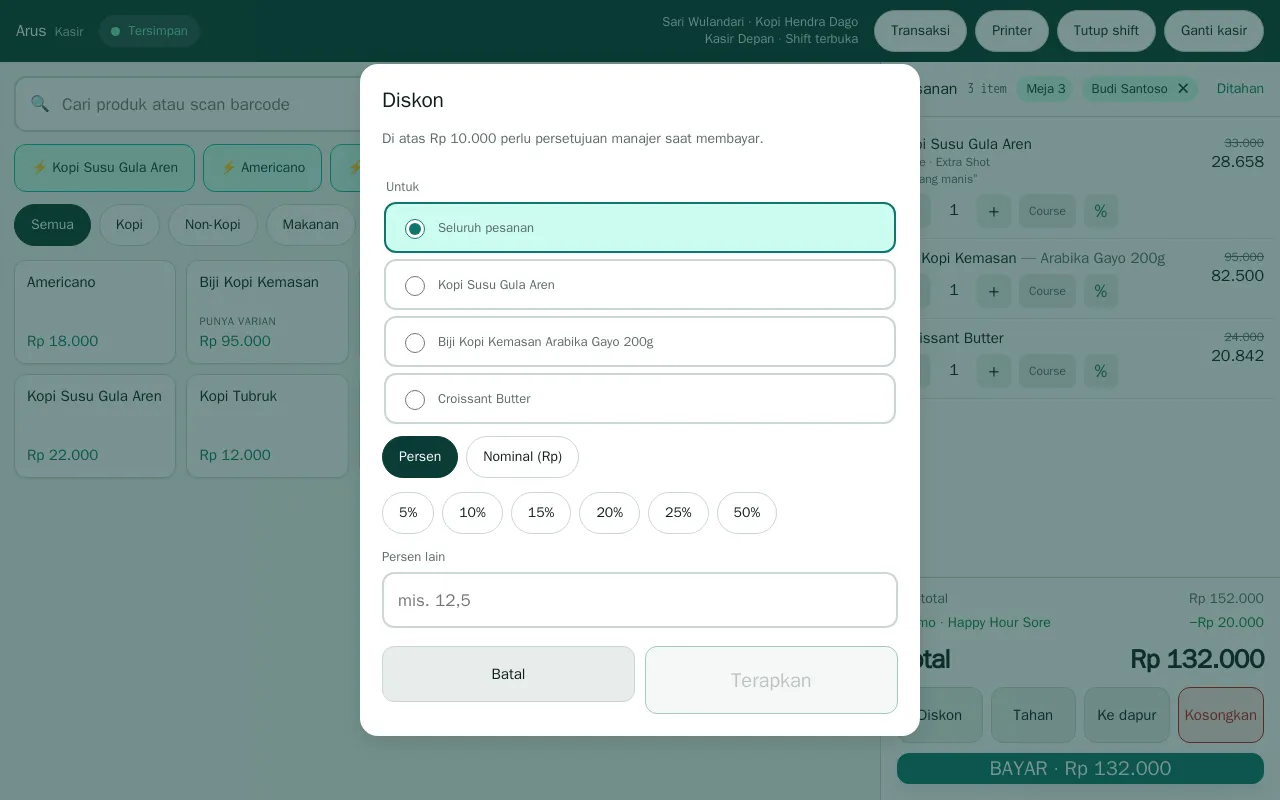This screenshot has width=1280, height=800.
Task: Open Biji Kopi Kemasan product card
Action: (x=267, y=312)
